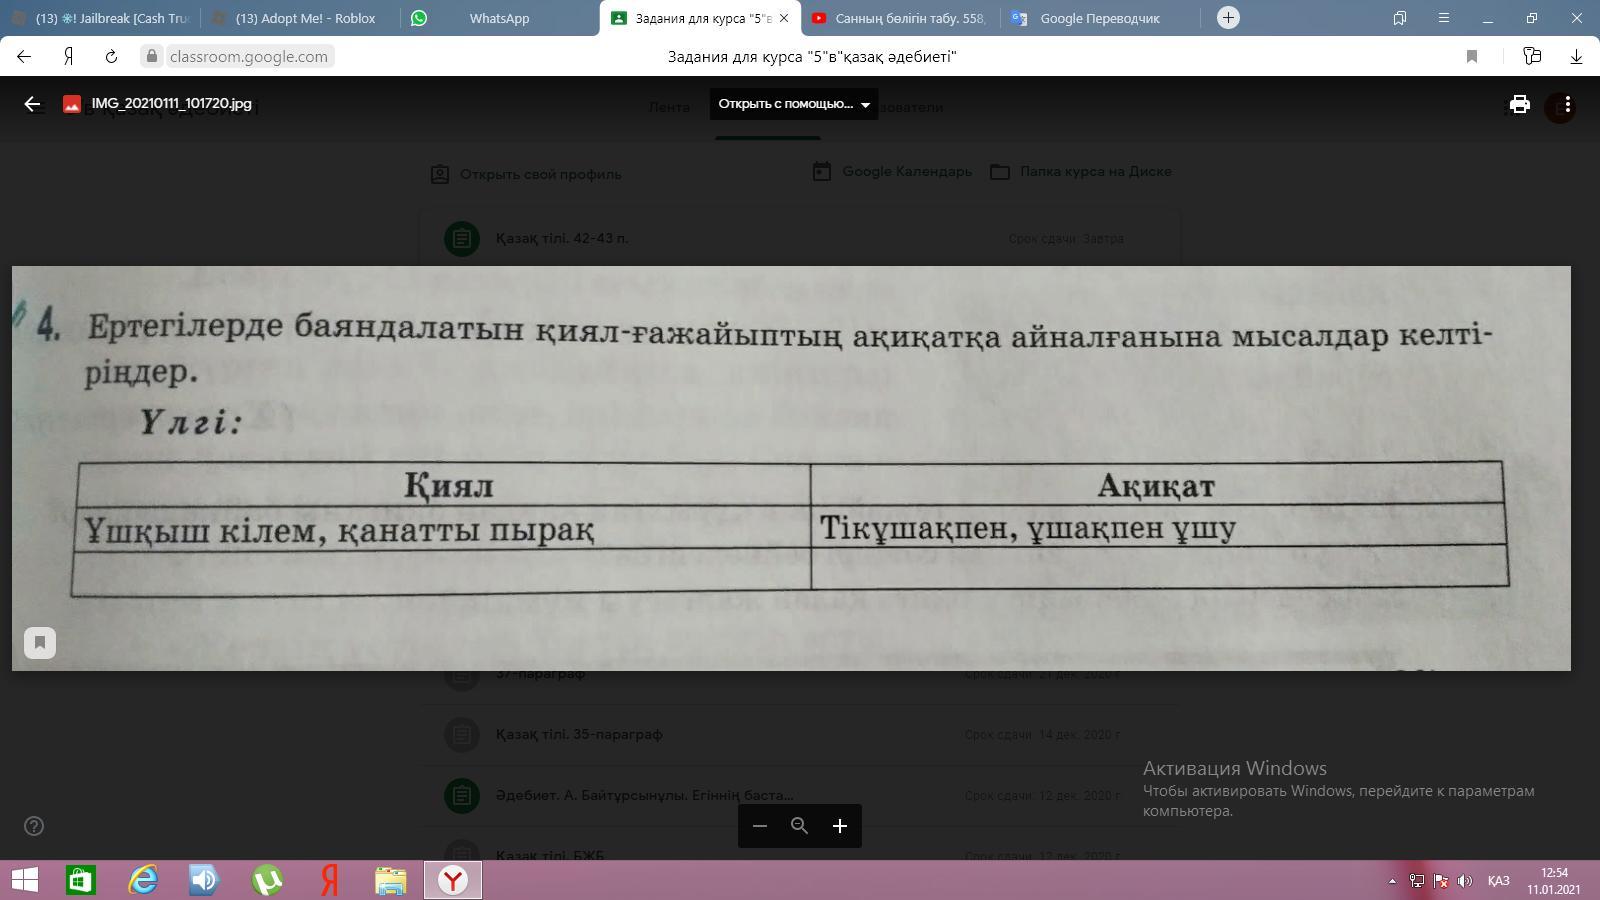Open the "Открыть с помощью" dropdown
The height and width of the screenshot is (900, 1600).
coord(794,104)
